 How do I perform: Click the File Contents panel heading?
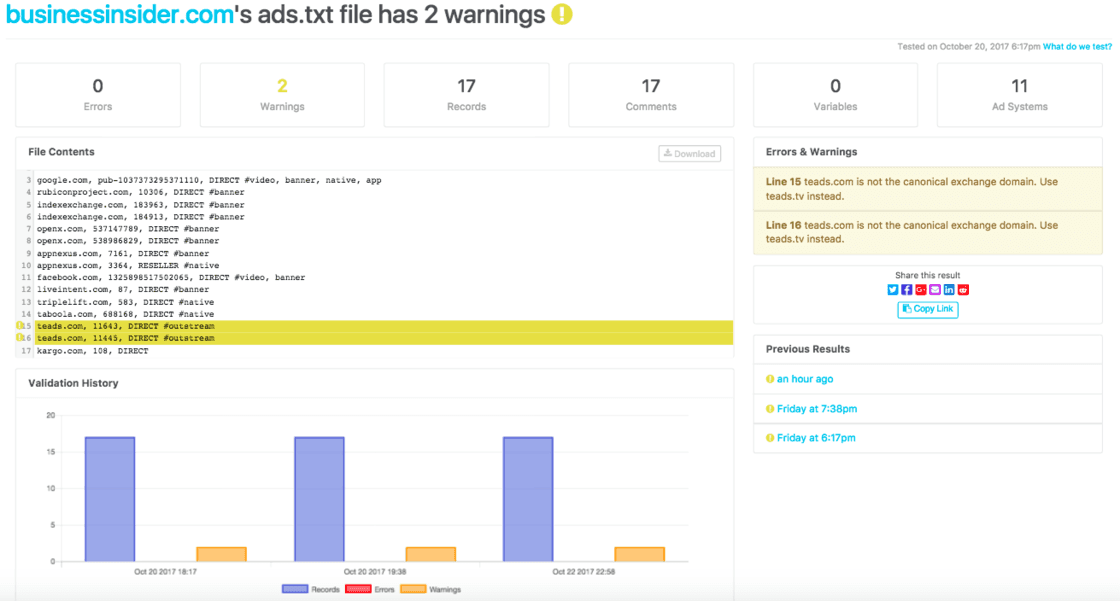click(61, 152)
